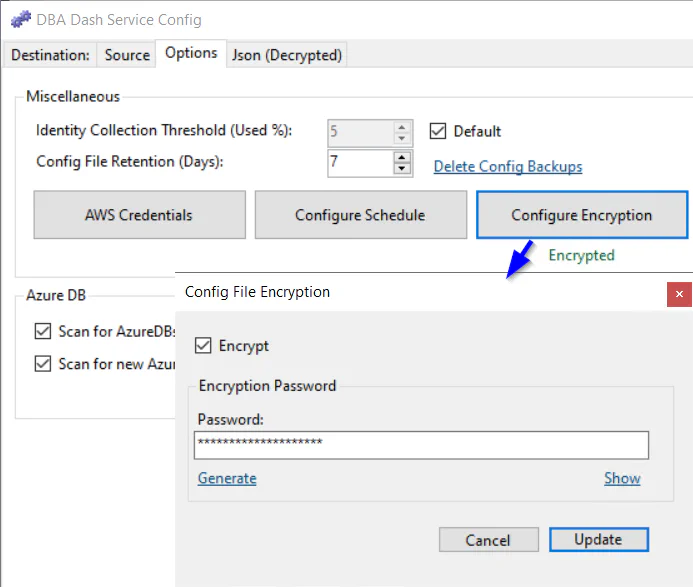Switch to the Destination tab
The width and height of the screenshot is (693, 587).
50,55
